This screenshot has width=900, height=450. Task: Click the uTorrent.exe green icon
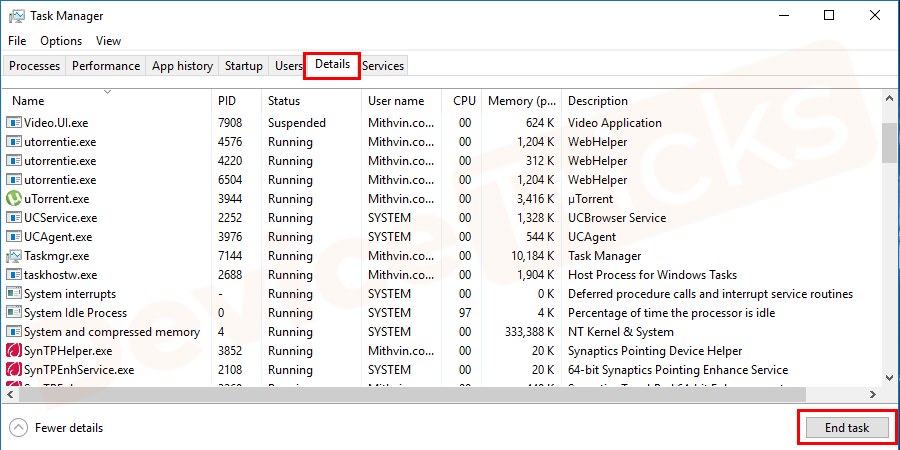pos(13,199)
